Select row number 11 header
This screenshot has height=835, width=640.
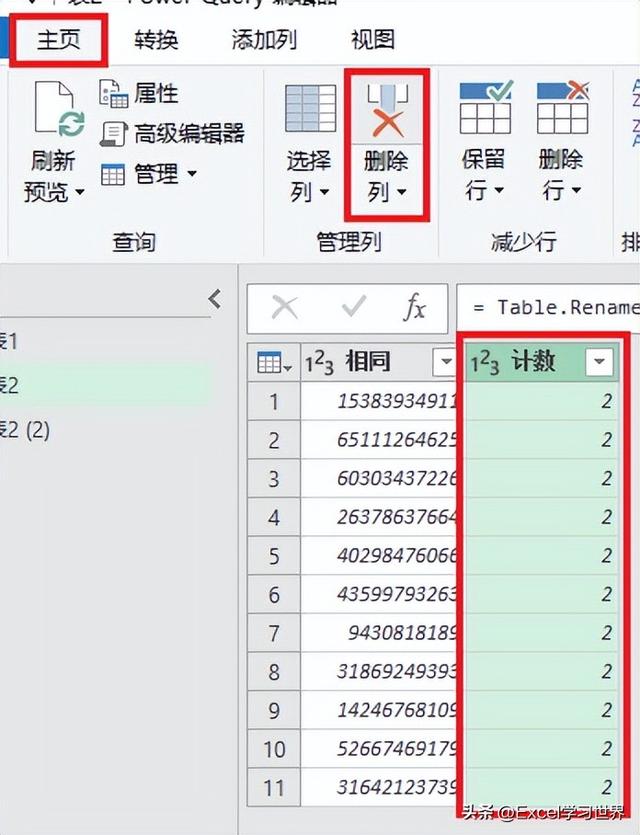[274, 788]
